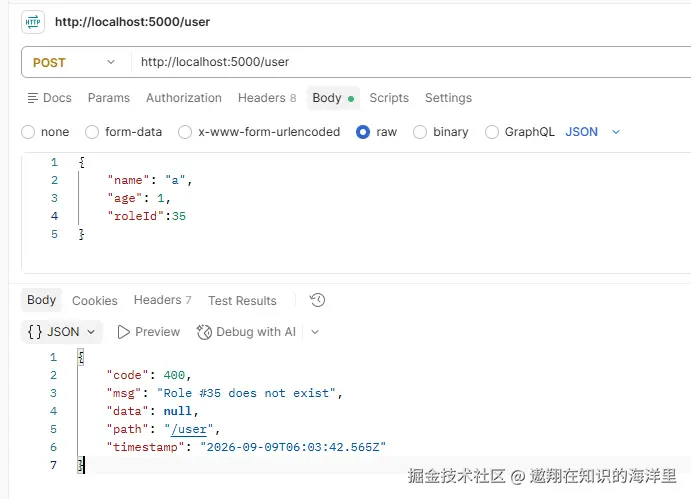Open the Scripts request tab

(x=389, y=98)
